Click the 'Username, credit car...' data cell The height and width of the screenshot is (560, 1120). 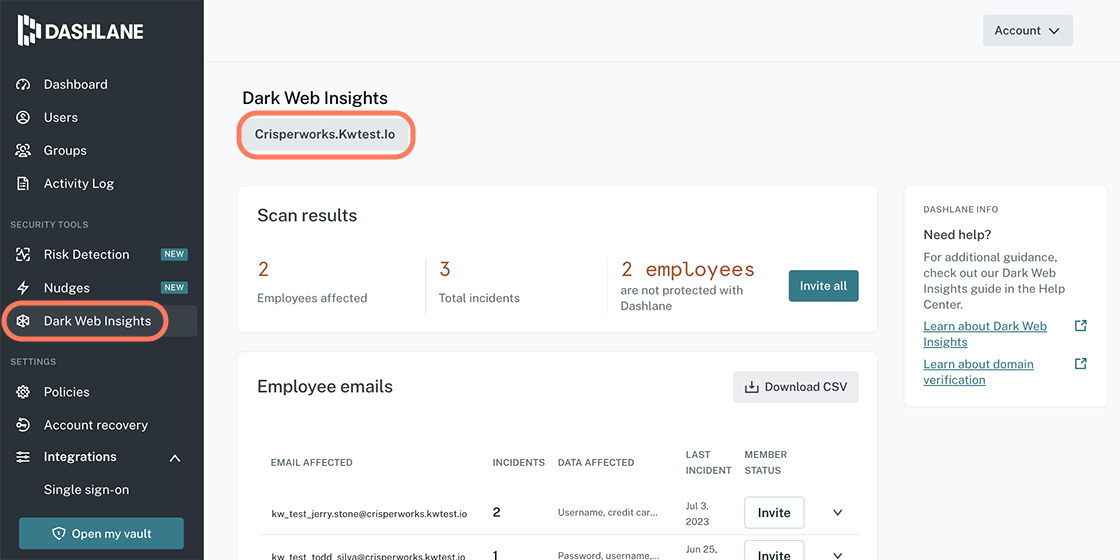608,513
